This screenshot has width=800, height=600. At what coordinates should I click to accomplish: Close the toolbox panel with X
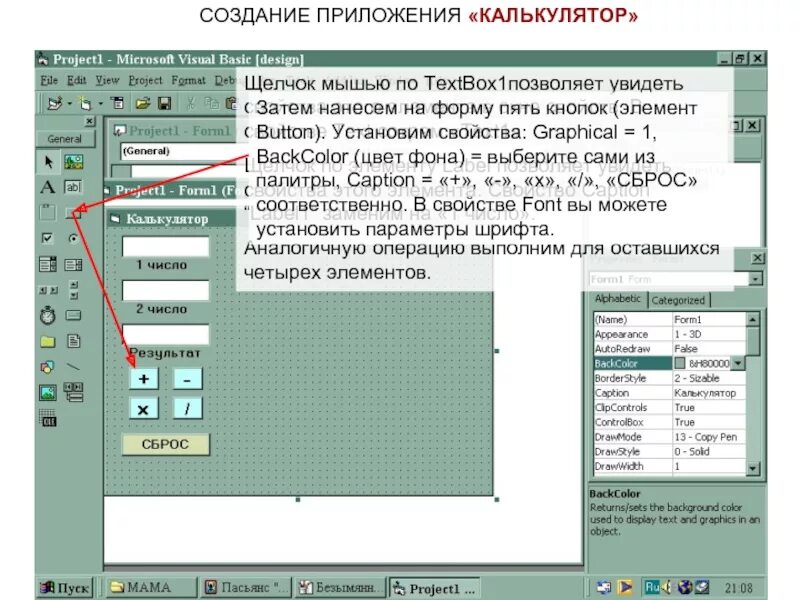click(90, 121)
